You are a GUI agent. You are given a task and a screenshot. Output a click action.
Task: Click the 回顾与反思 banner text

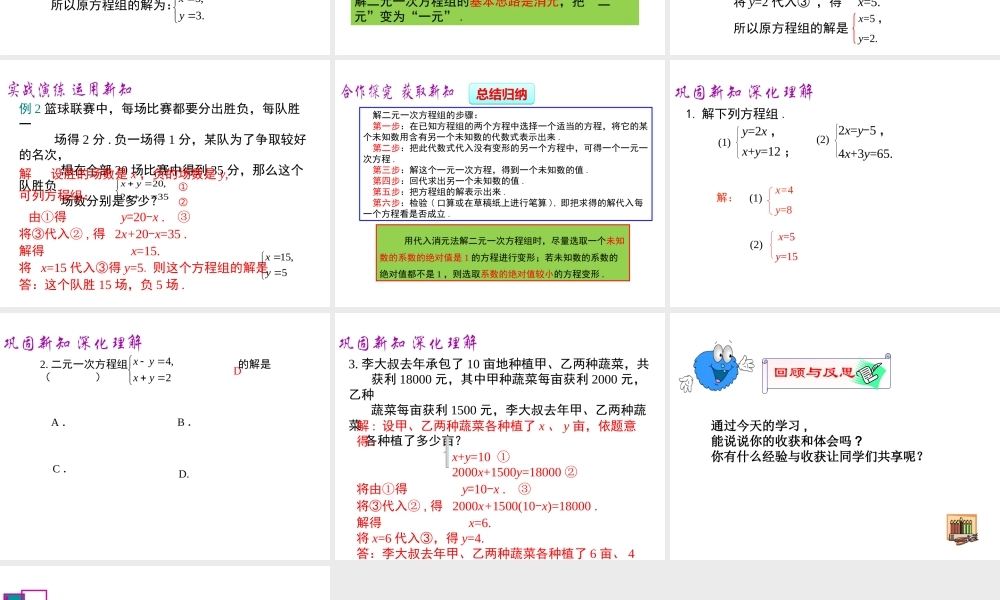814,372
